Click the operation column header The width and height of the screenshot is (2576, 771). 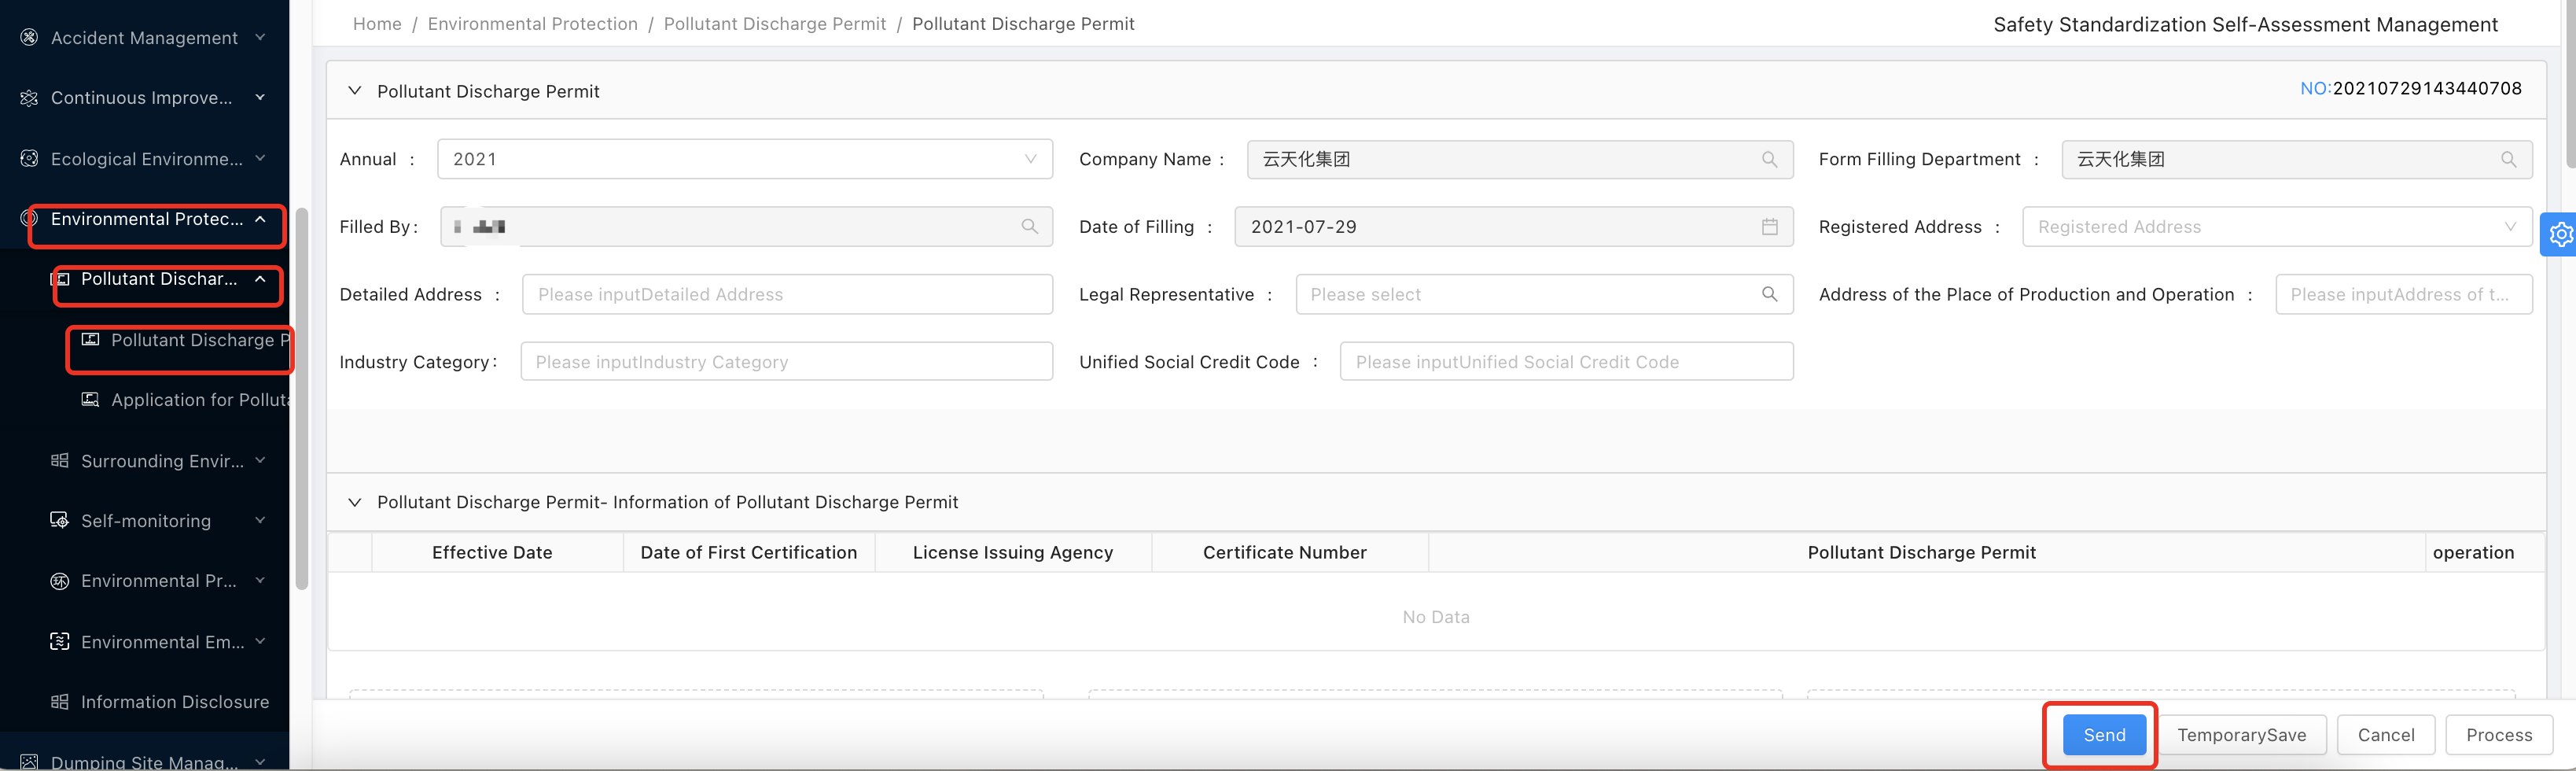pyautogui.click(x=2473, y=552)
